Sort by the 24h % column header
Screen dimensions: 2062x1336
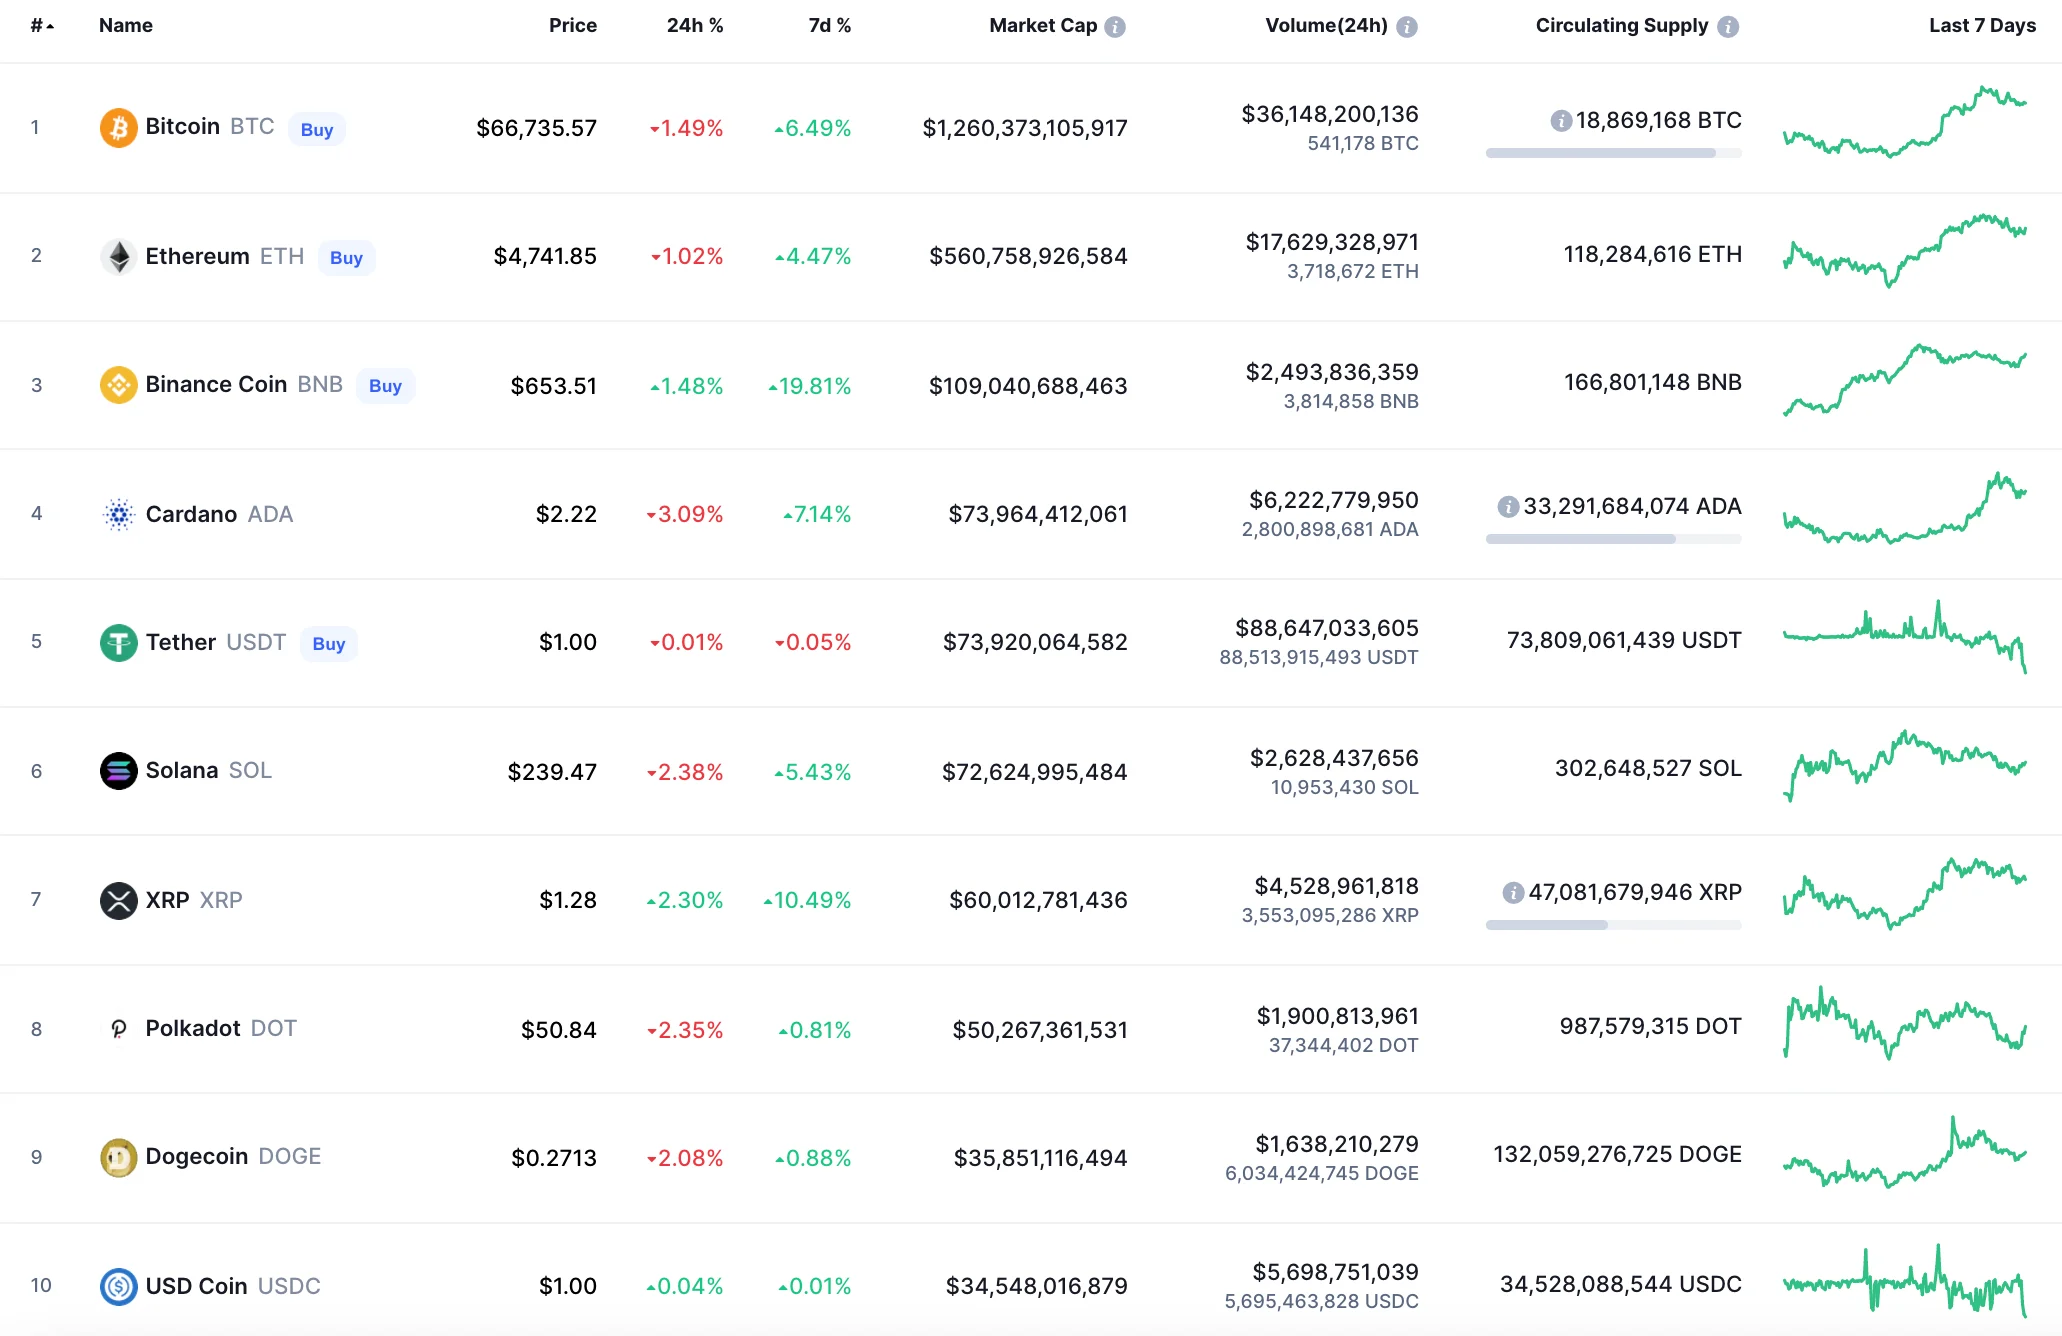point(694,26)
